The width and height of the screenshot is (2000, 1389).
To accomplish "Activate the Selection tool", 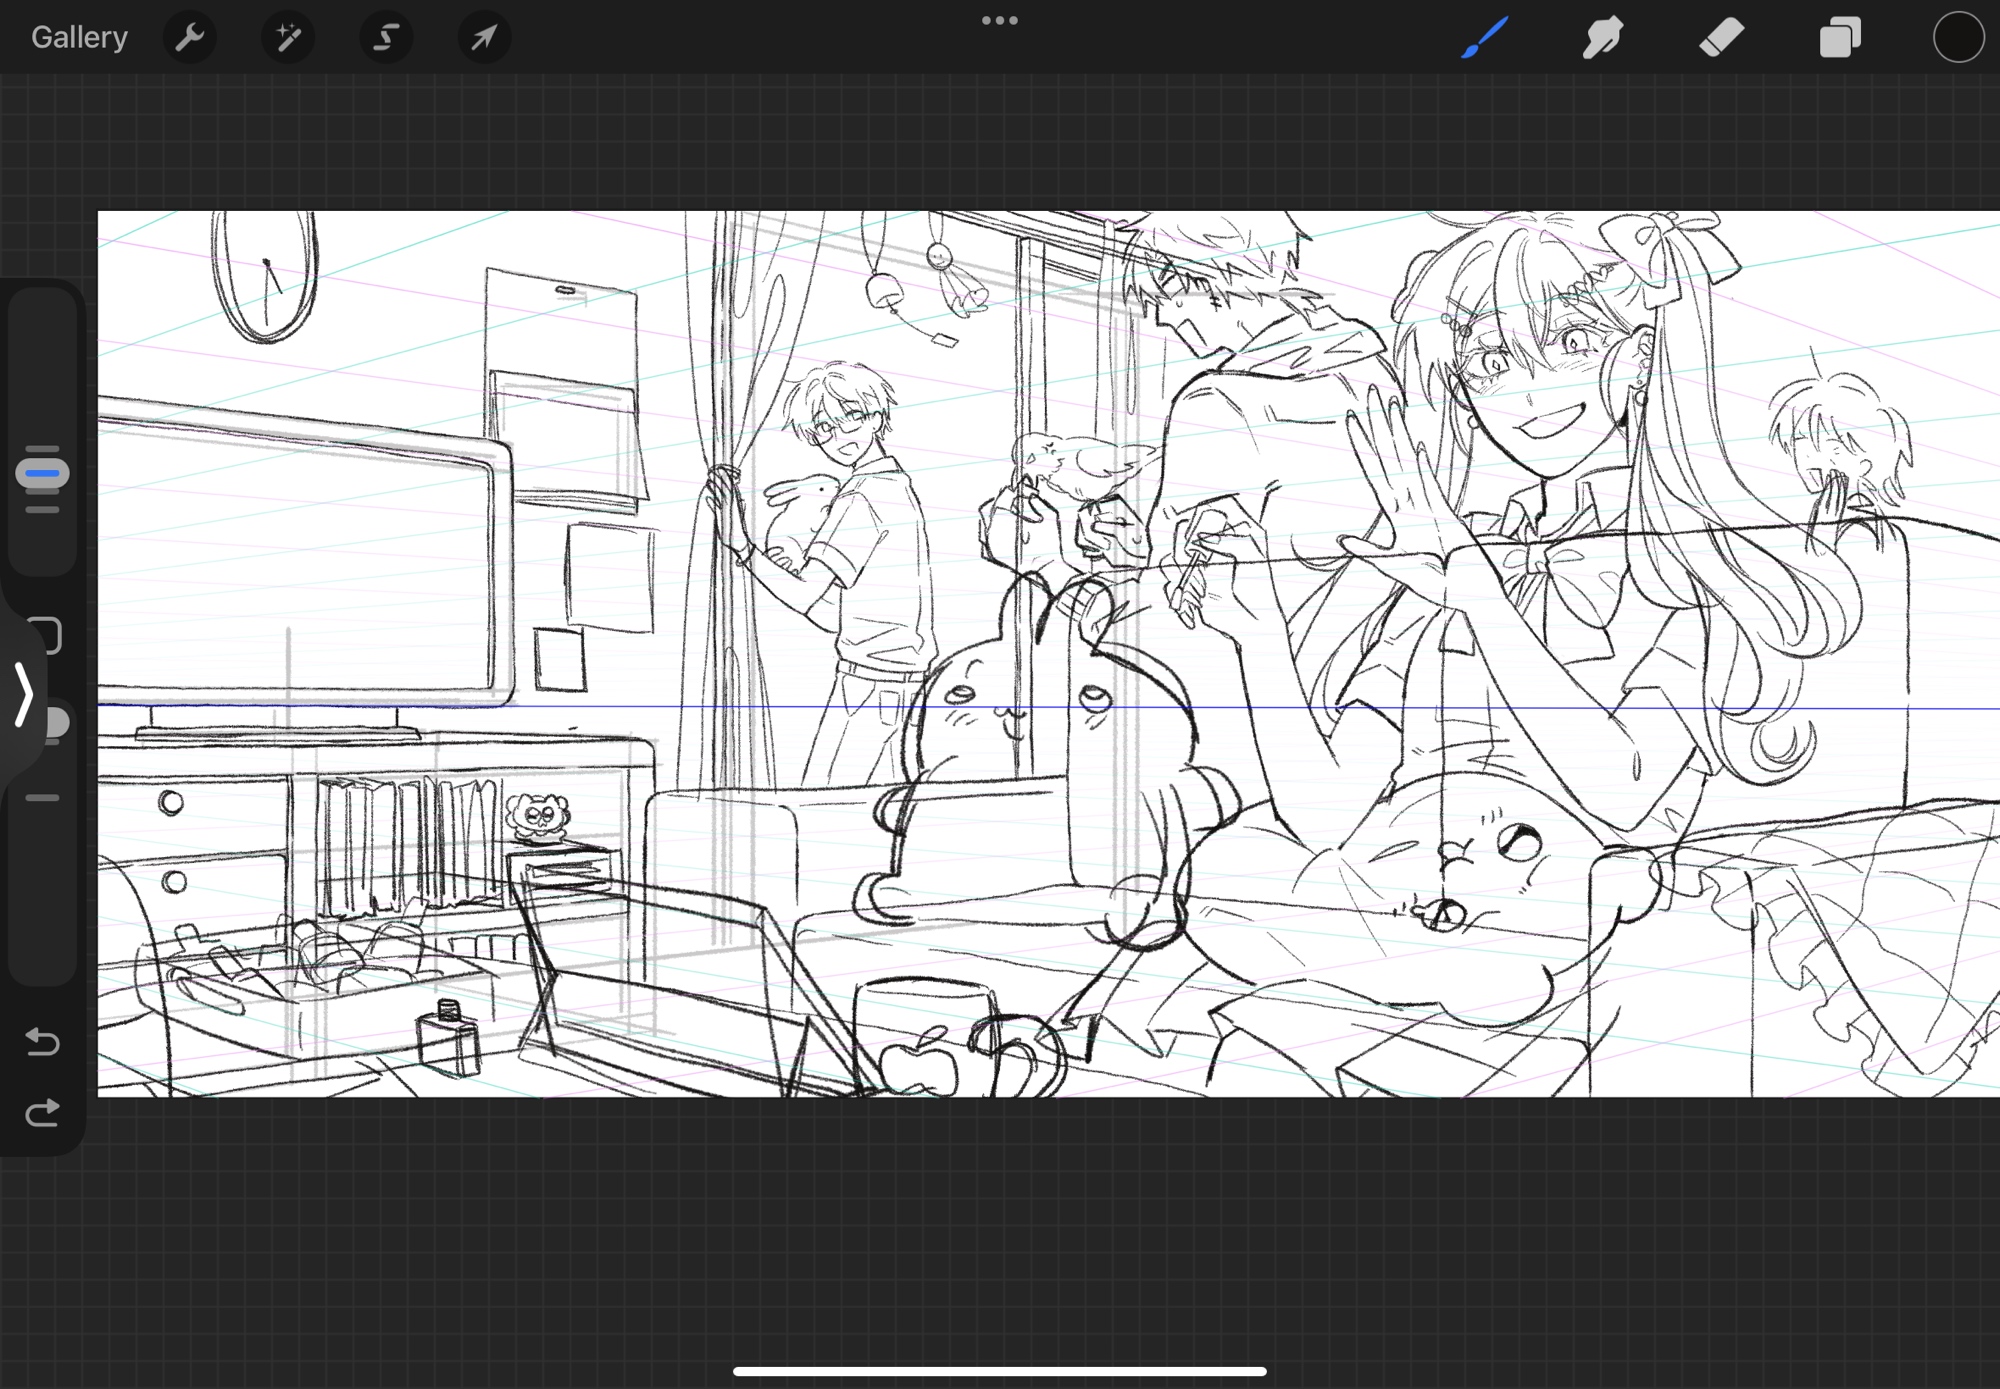I will [386, 38].
